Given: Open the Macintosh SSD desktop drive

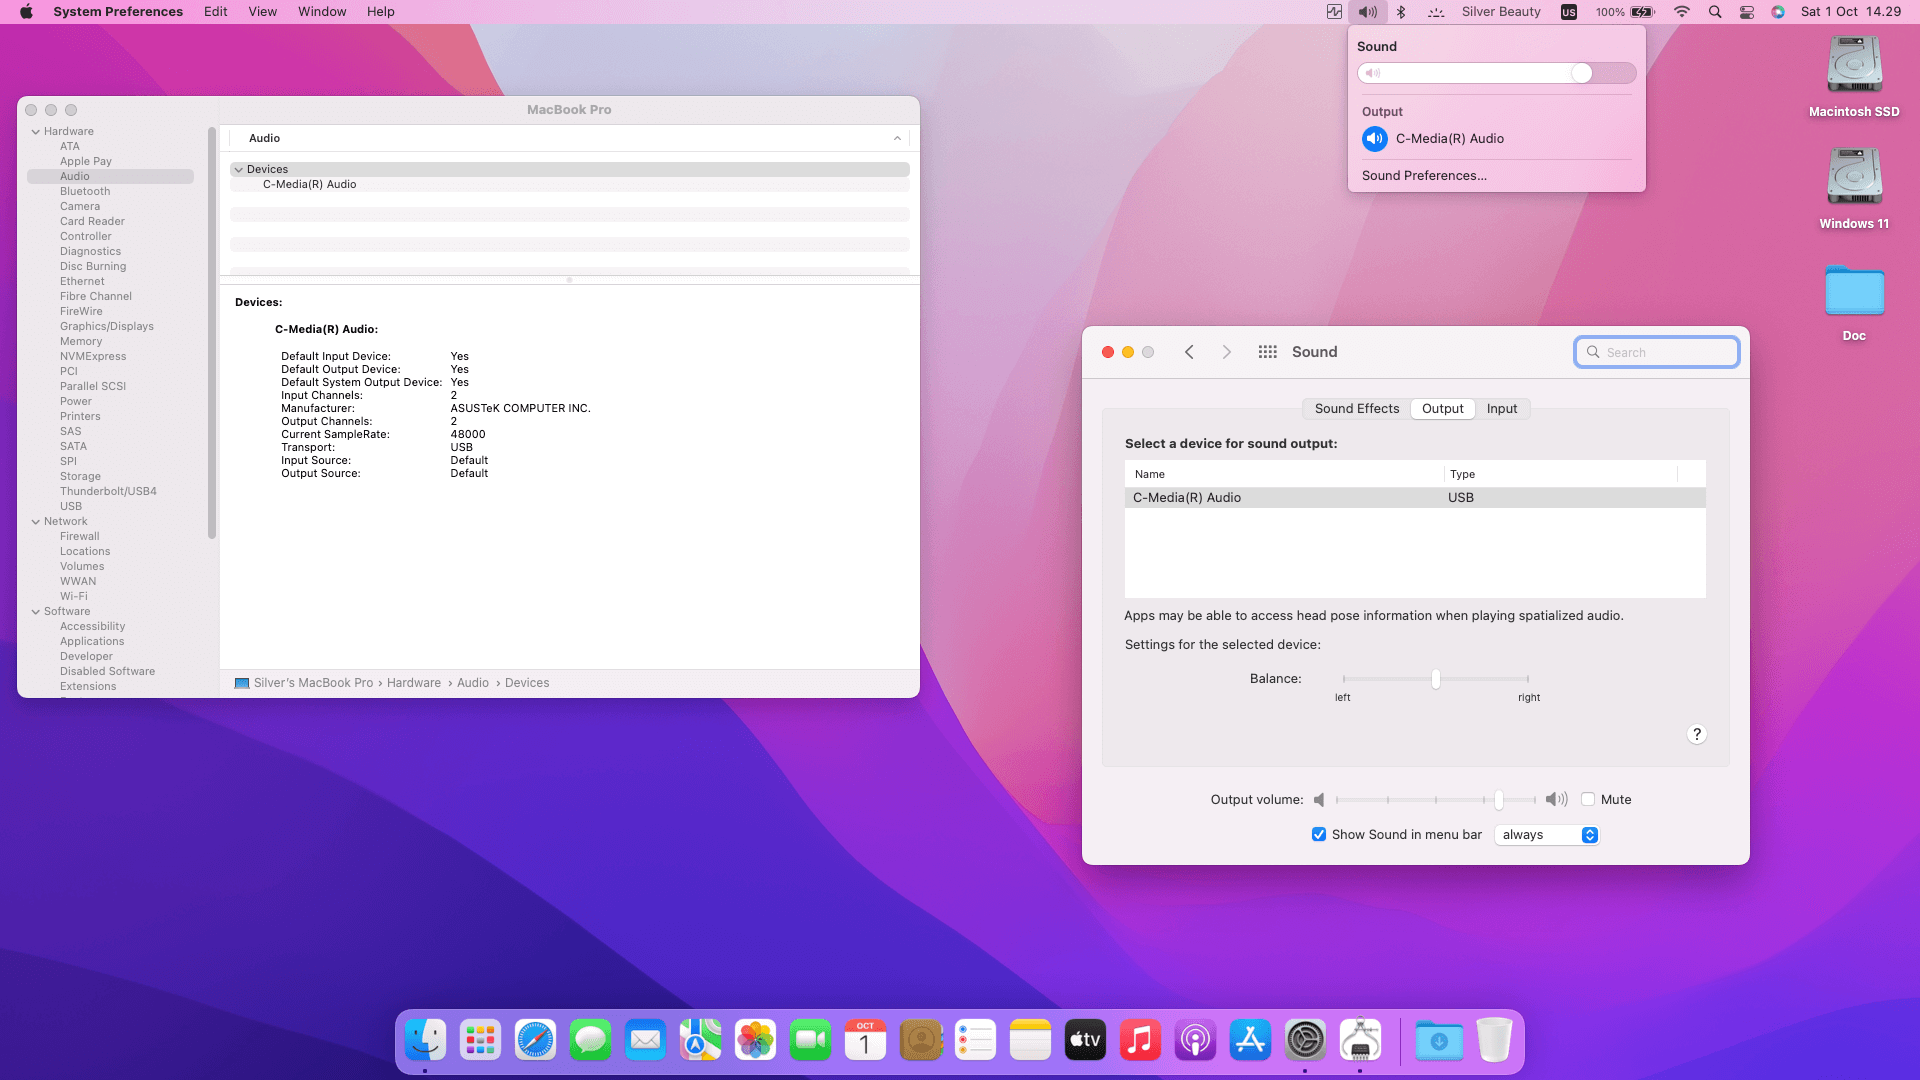Looking at the screenshot, I should (x=1854, y=77).
